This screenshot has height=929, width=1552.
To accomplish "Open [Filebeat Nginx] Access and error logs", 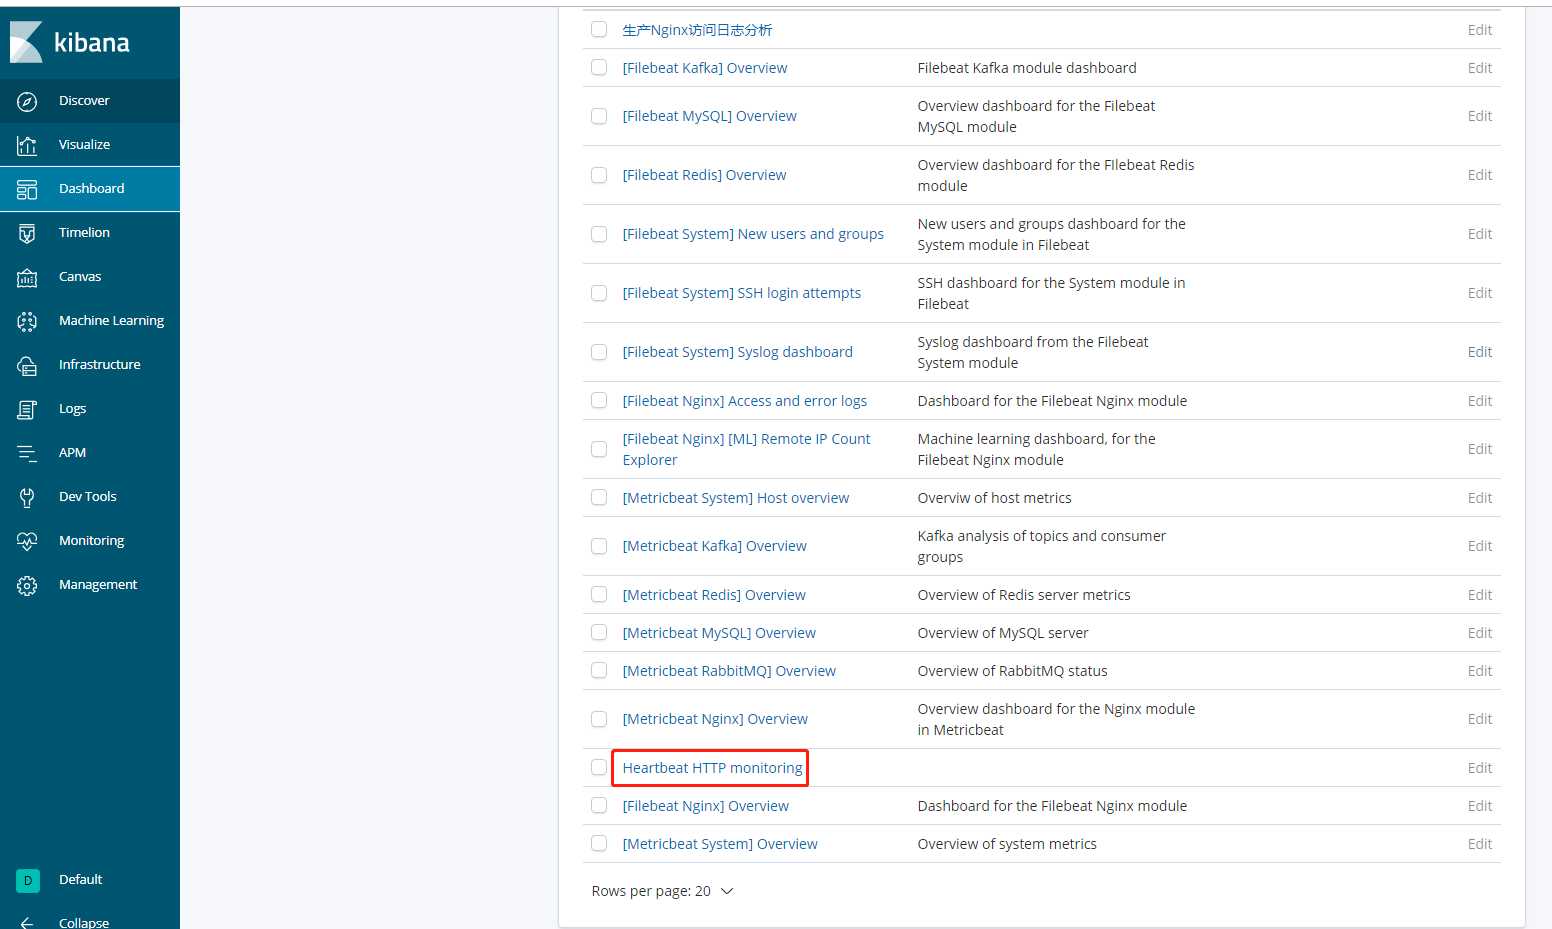I will click(x=744, y=401).
